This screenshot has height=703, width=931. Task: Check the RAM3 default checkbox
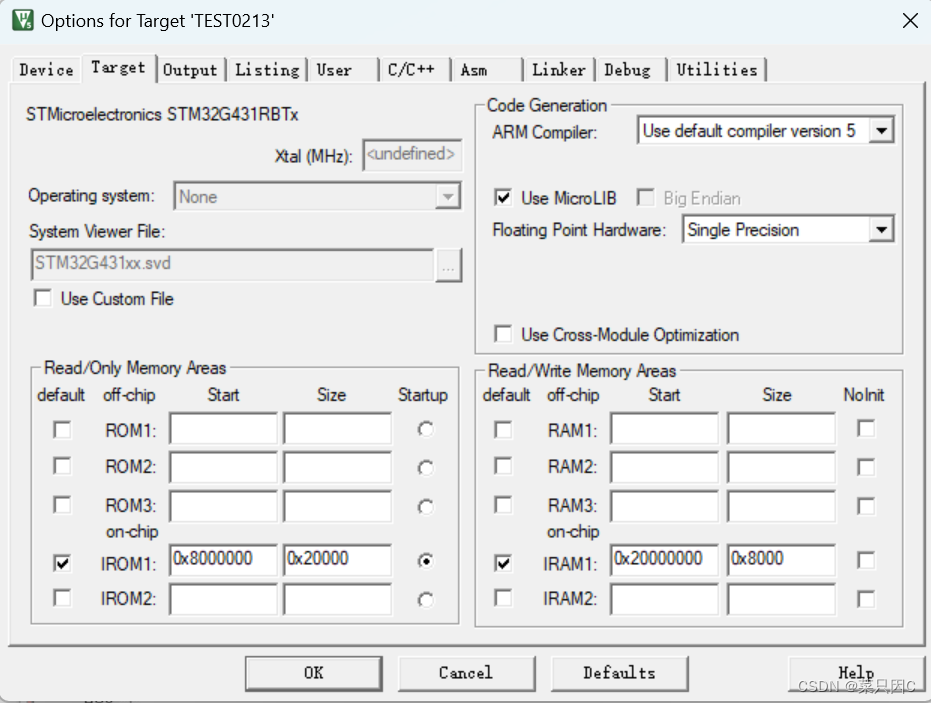[x=503, y=505]
